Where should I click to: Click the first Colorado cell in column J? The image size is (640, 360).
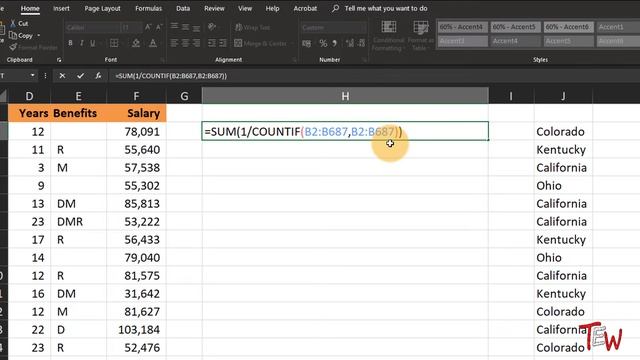563,131
